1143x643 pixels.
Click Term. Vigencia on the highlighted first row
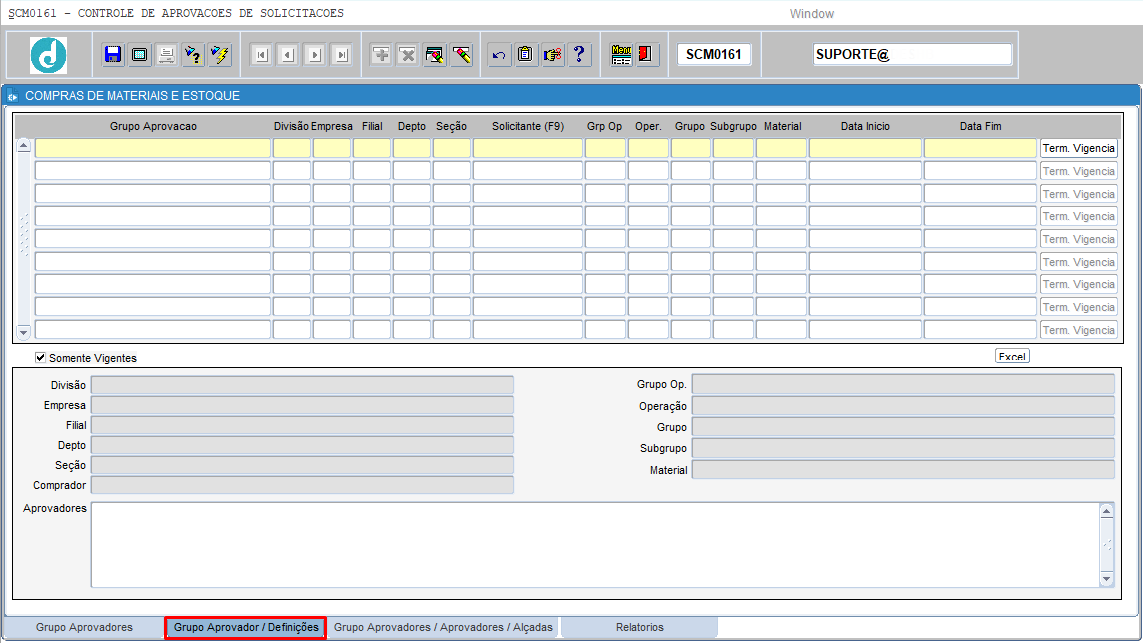[x=1079, y=149]
